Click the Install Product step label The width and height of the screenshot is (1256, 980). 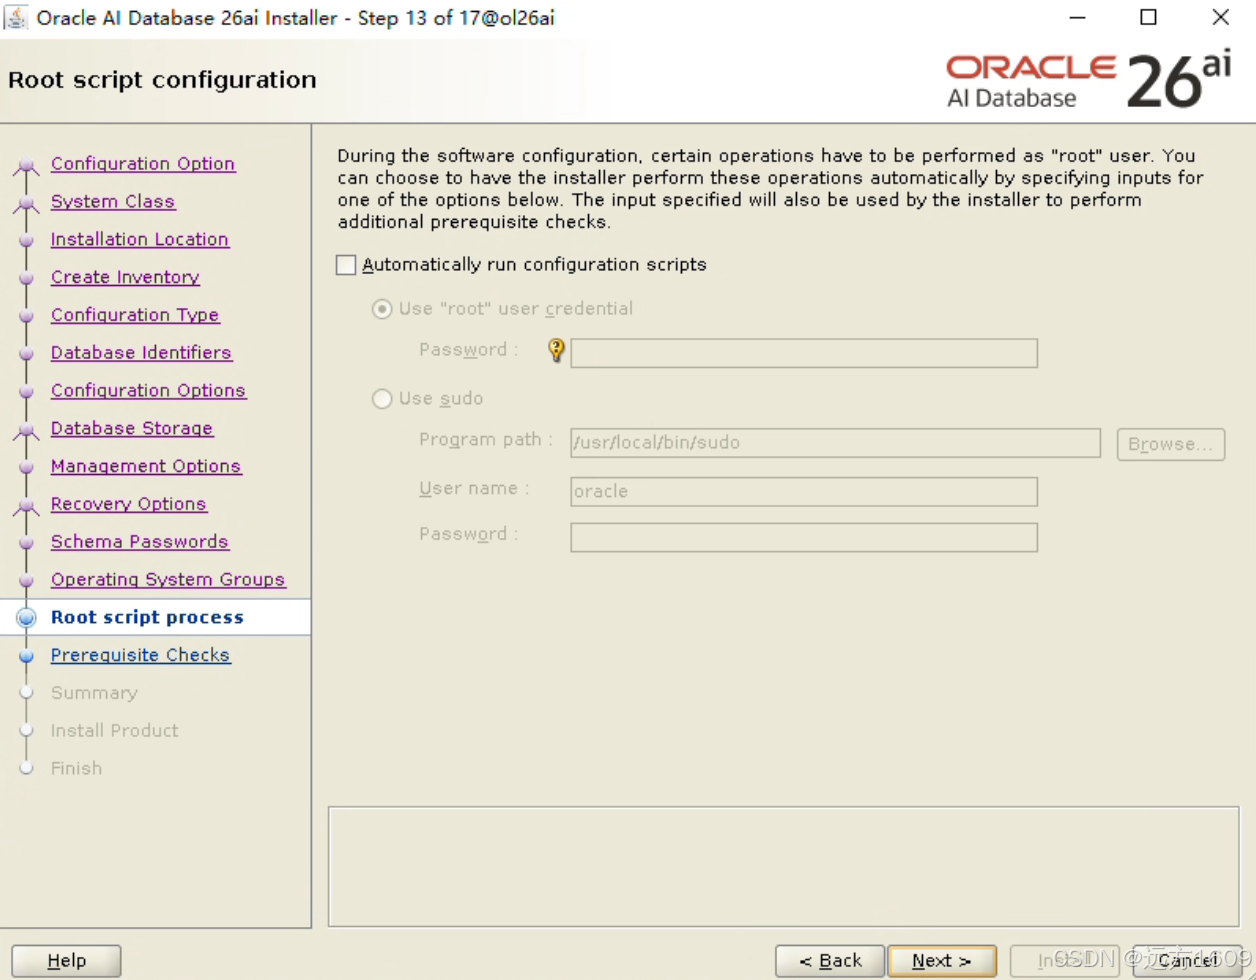tap(115, 731)
